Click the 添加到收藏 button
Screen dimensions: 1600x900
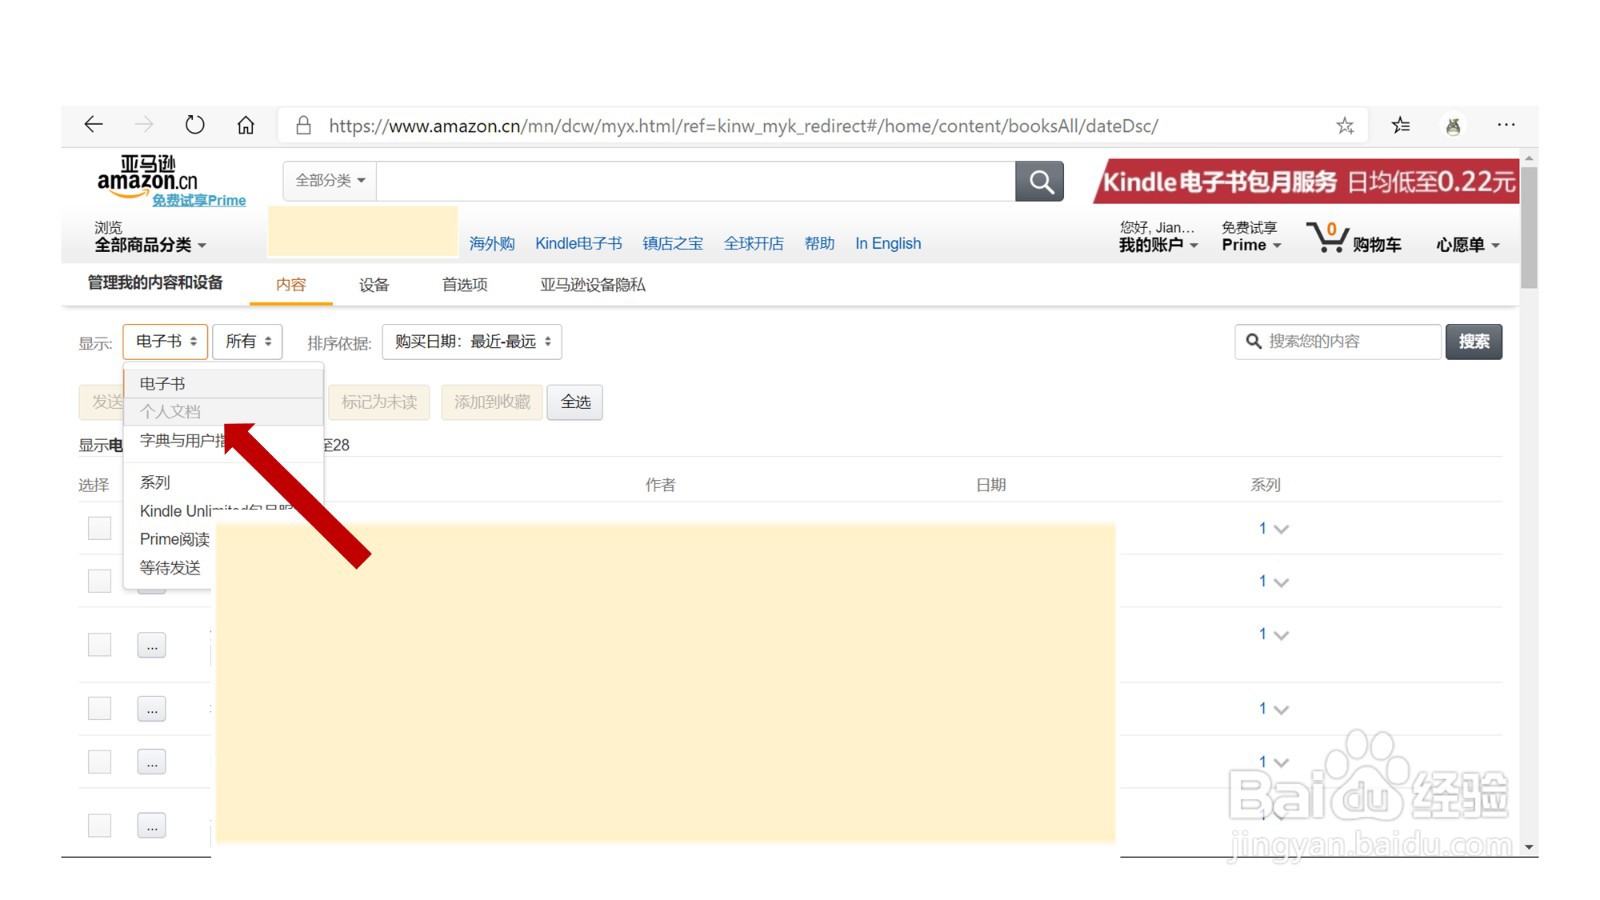tap(492, 402)
